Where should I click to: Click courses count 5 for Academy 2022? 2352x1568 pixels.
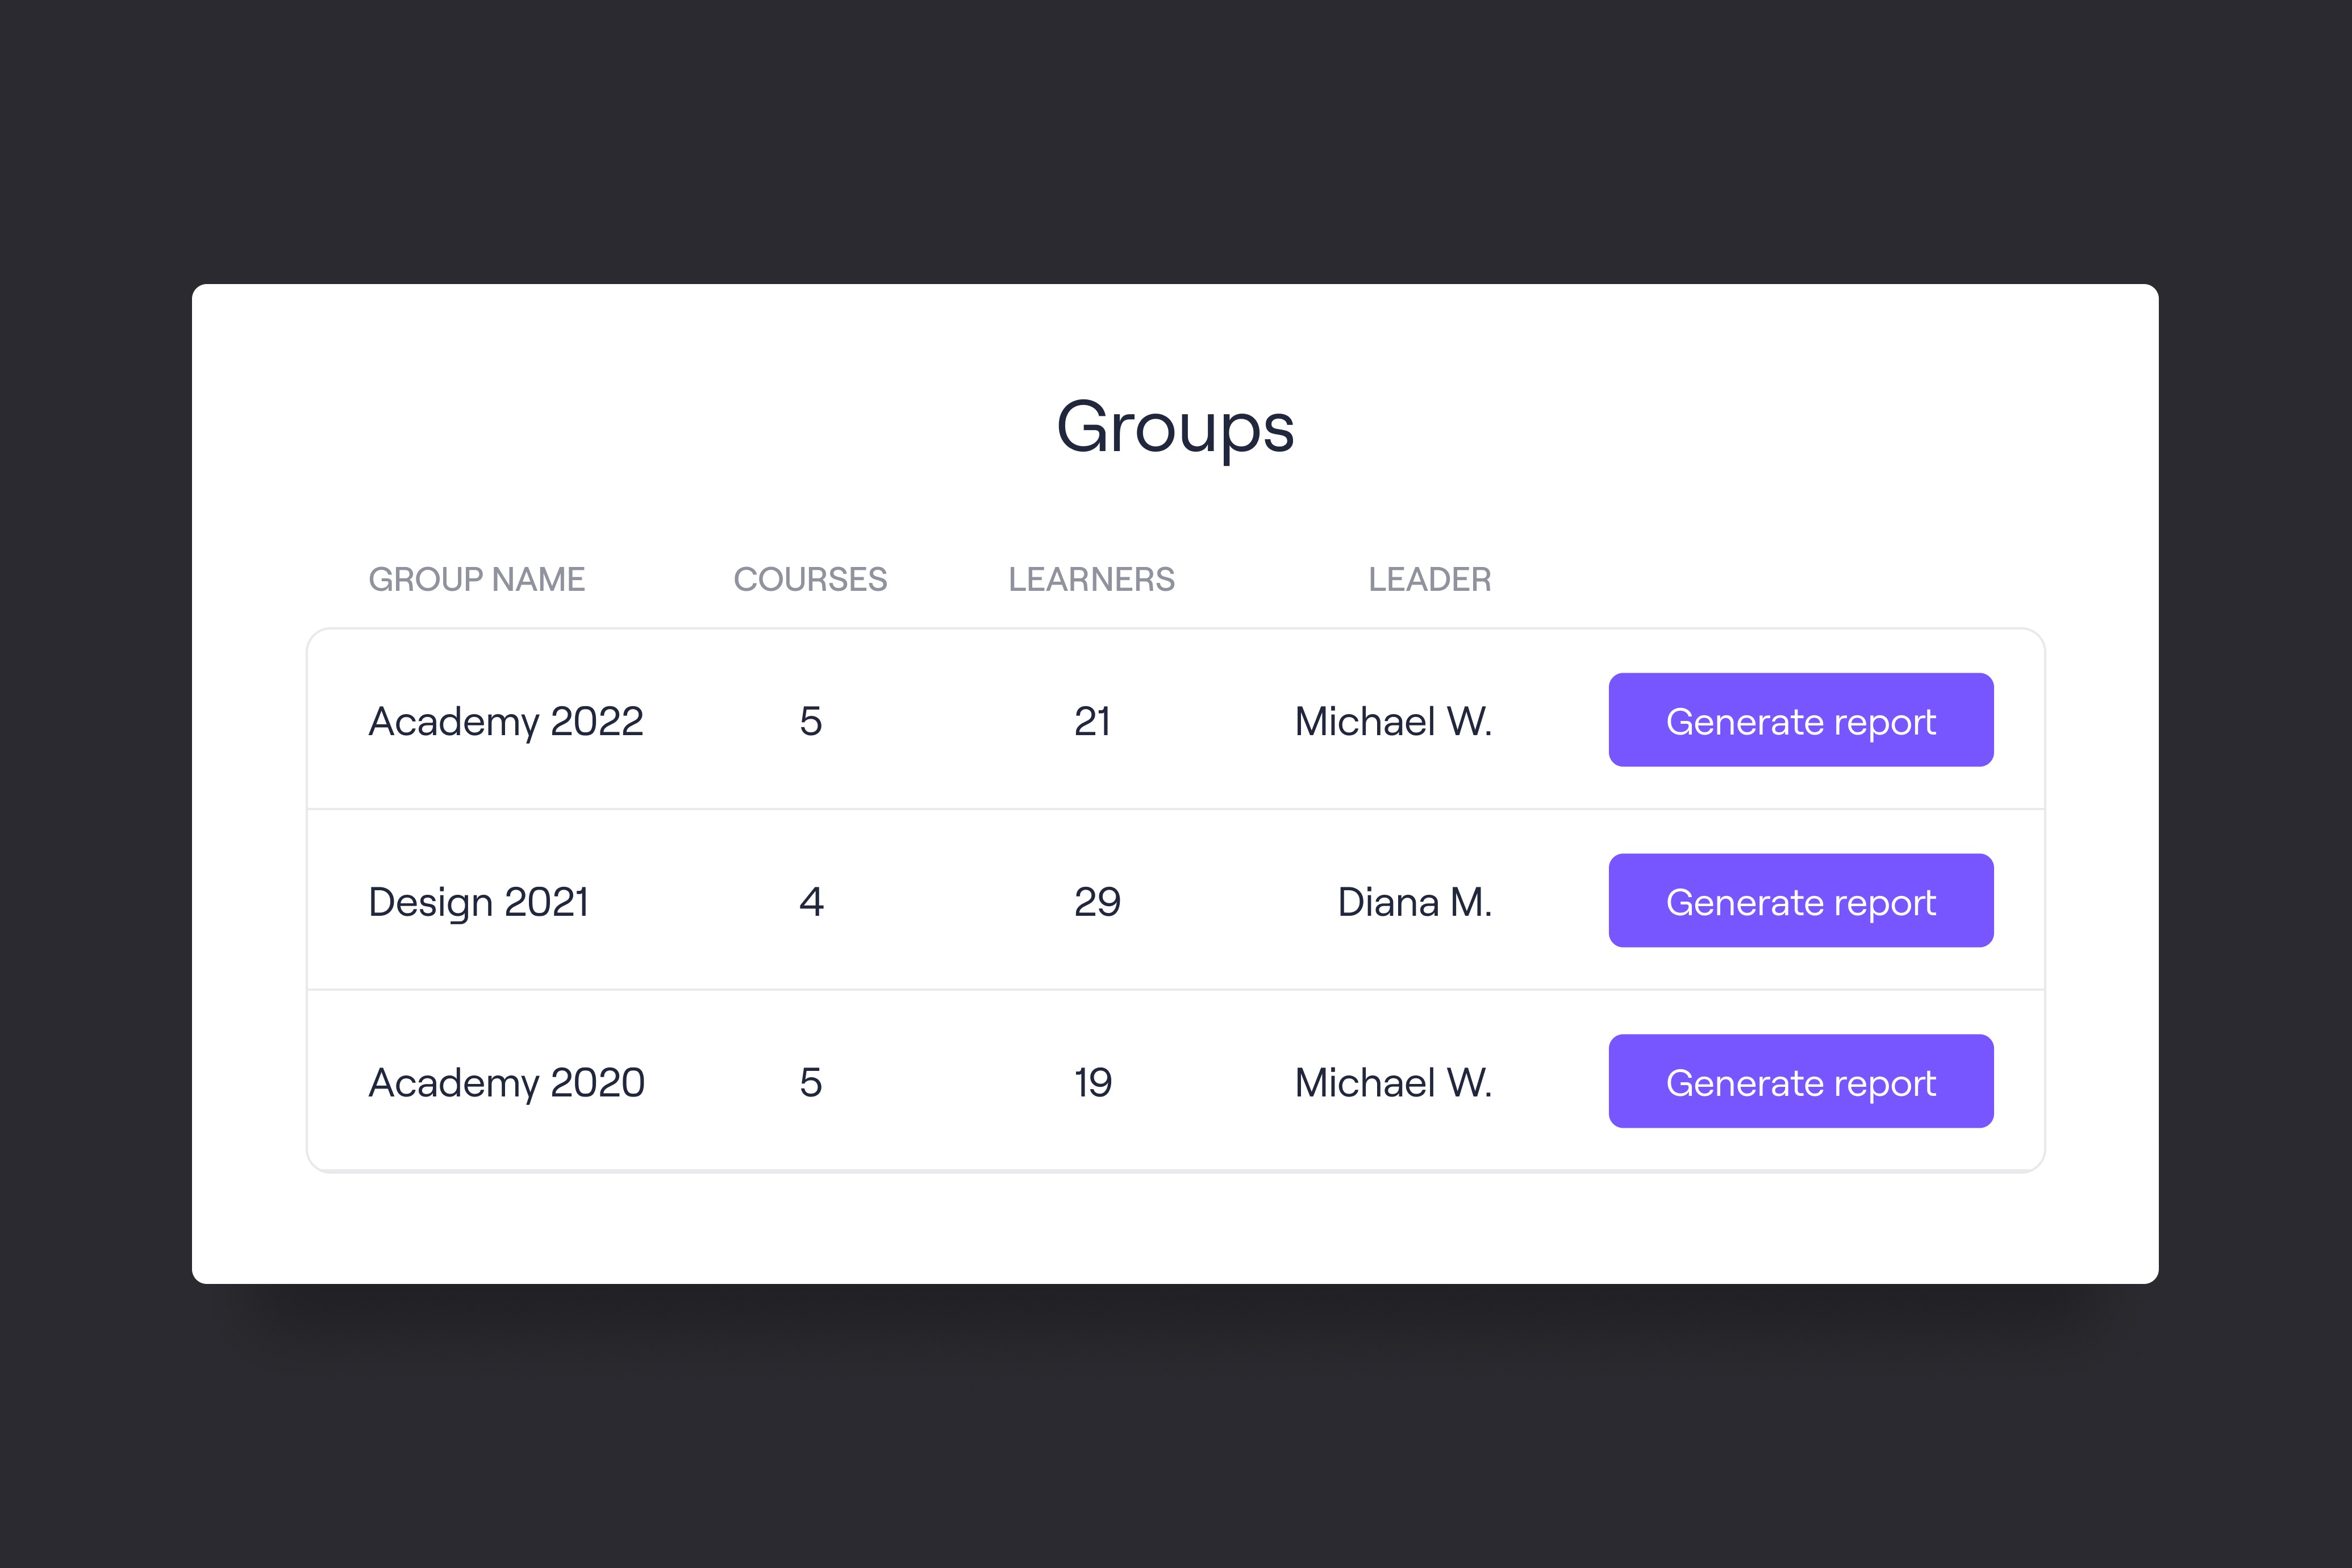(x=810, y=721)
